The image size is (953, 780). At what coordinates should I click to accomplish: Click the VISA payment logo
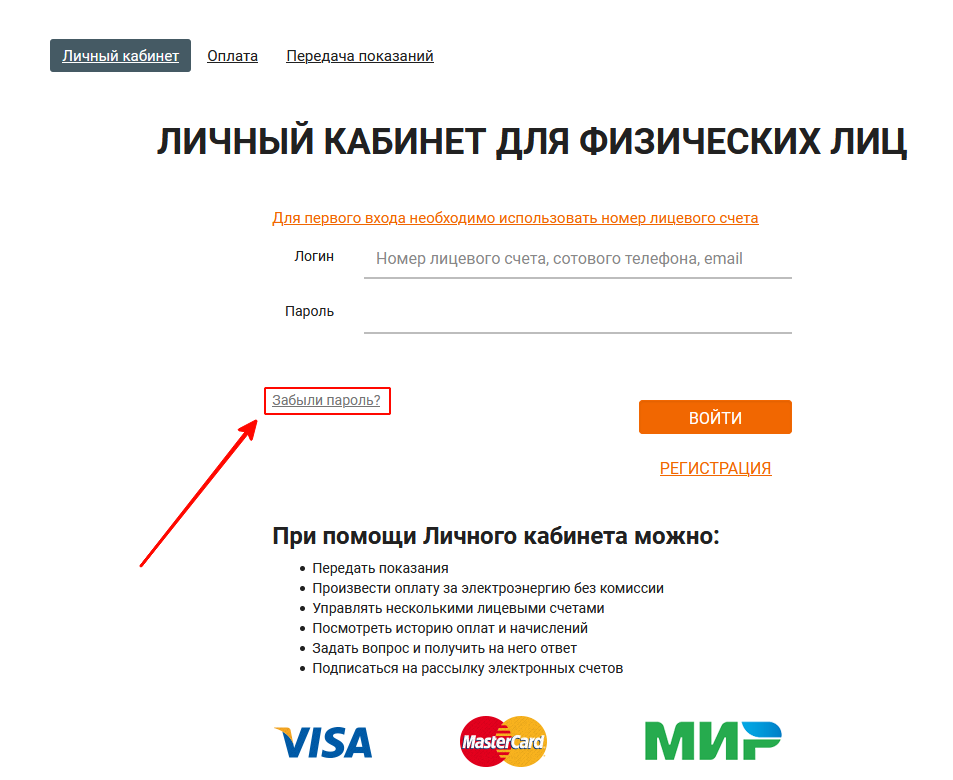[323, 742]
